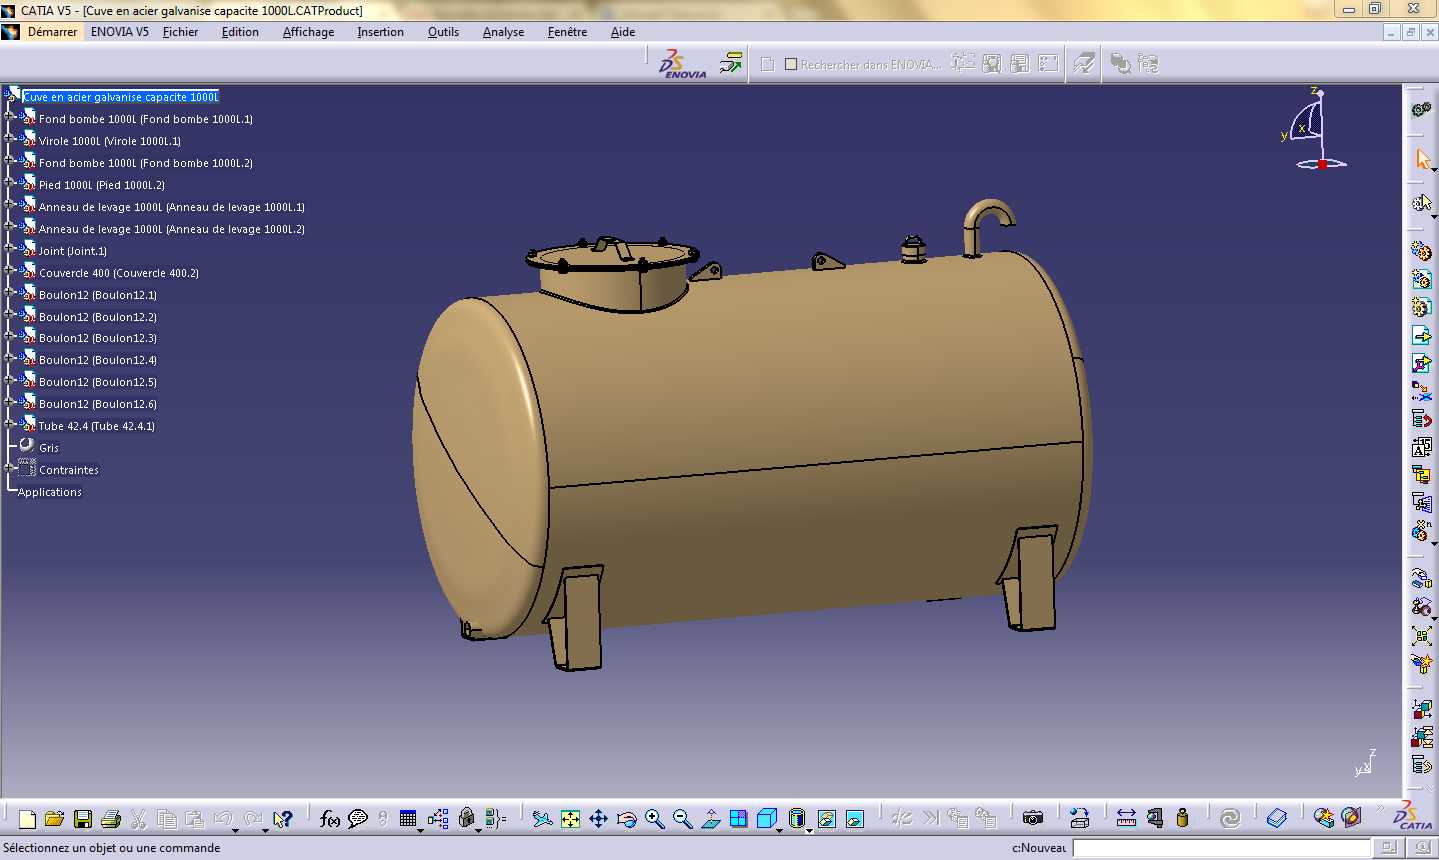Screen dimensions: 1439x860
Task: Click the product structure tree icon in bottom toolbar
Action: pos(438,819)
